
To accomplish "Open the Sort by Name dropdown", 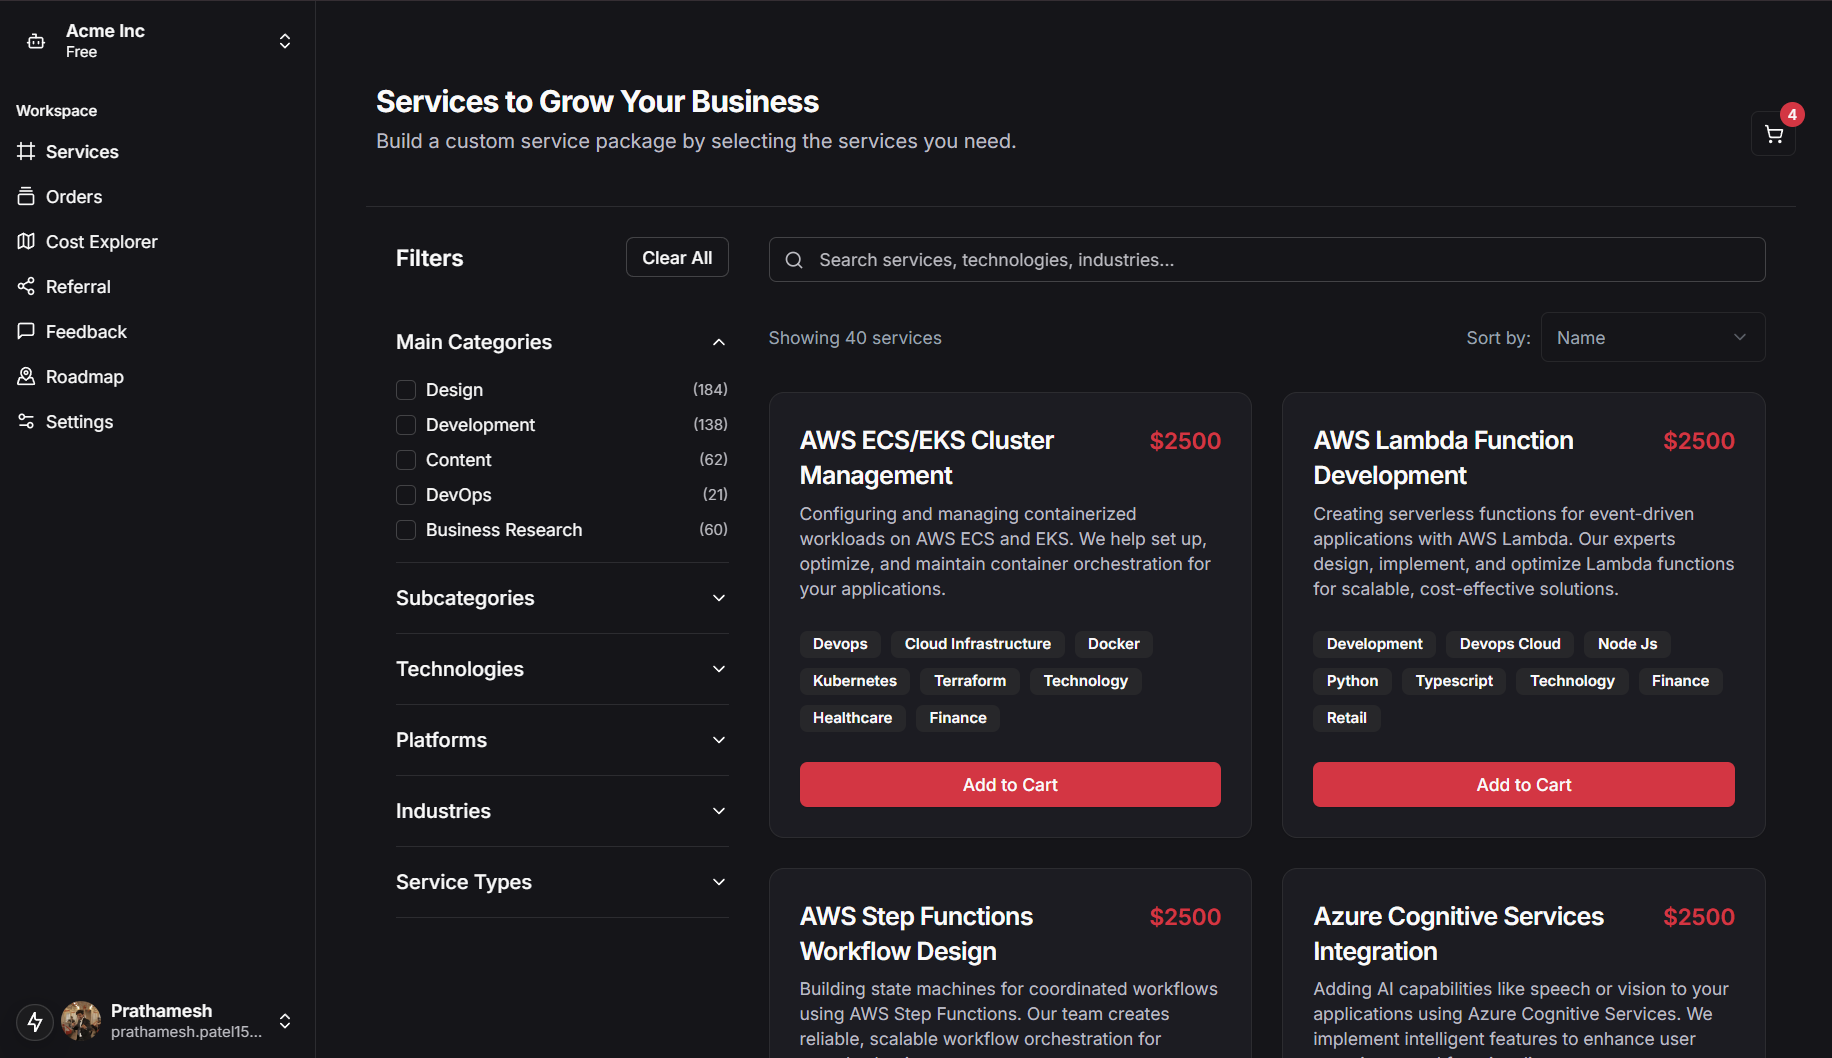I will point(1652,338).
